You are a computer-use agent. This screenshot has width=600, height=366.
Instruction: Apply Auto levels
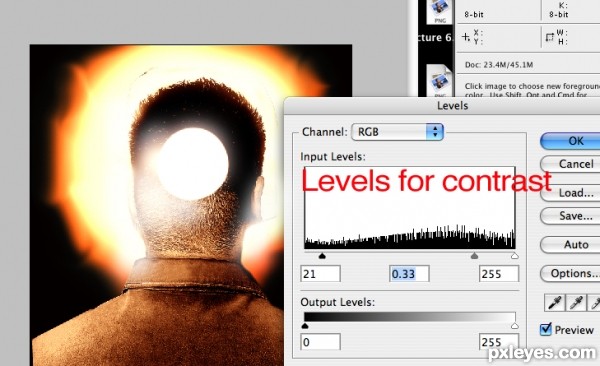tap(570, 244)
